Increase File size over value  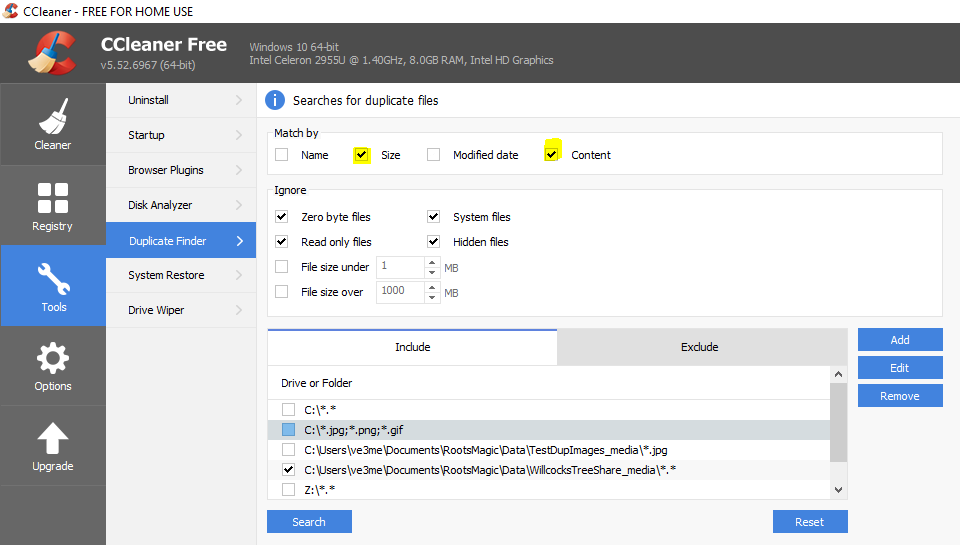[x=432, y=287]
